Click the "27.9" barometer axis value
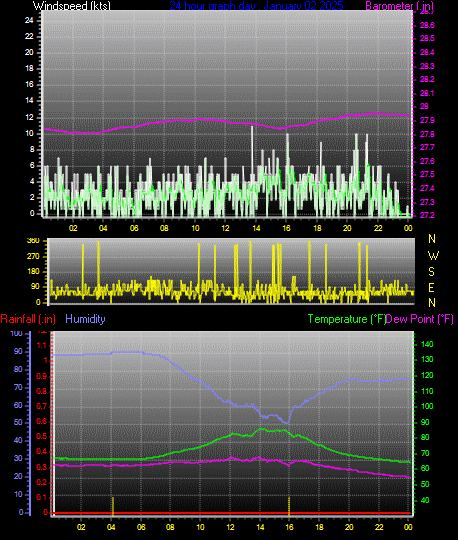 pos(427,121)
